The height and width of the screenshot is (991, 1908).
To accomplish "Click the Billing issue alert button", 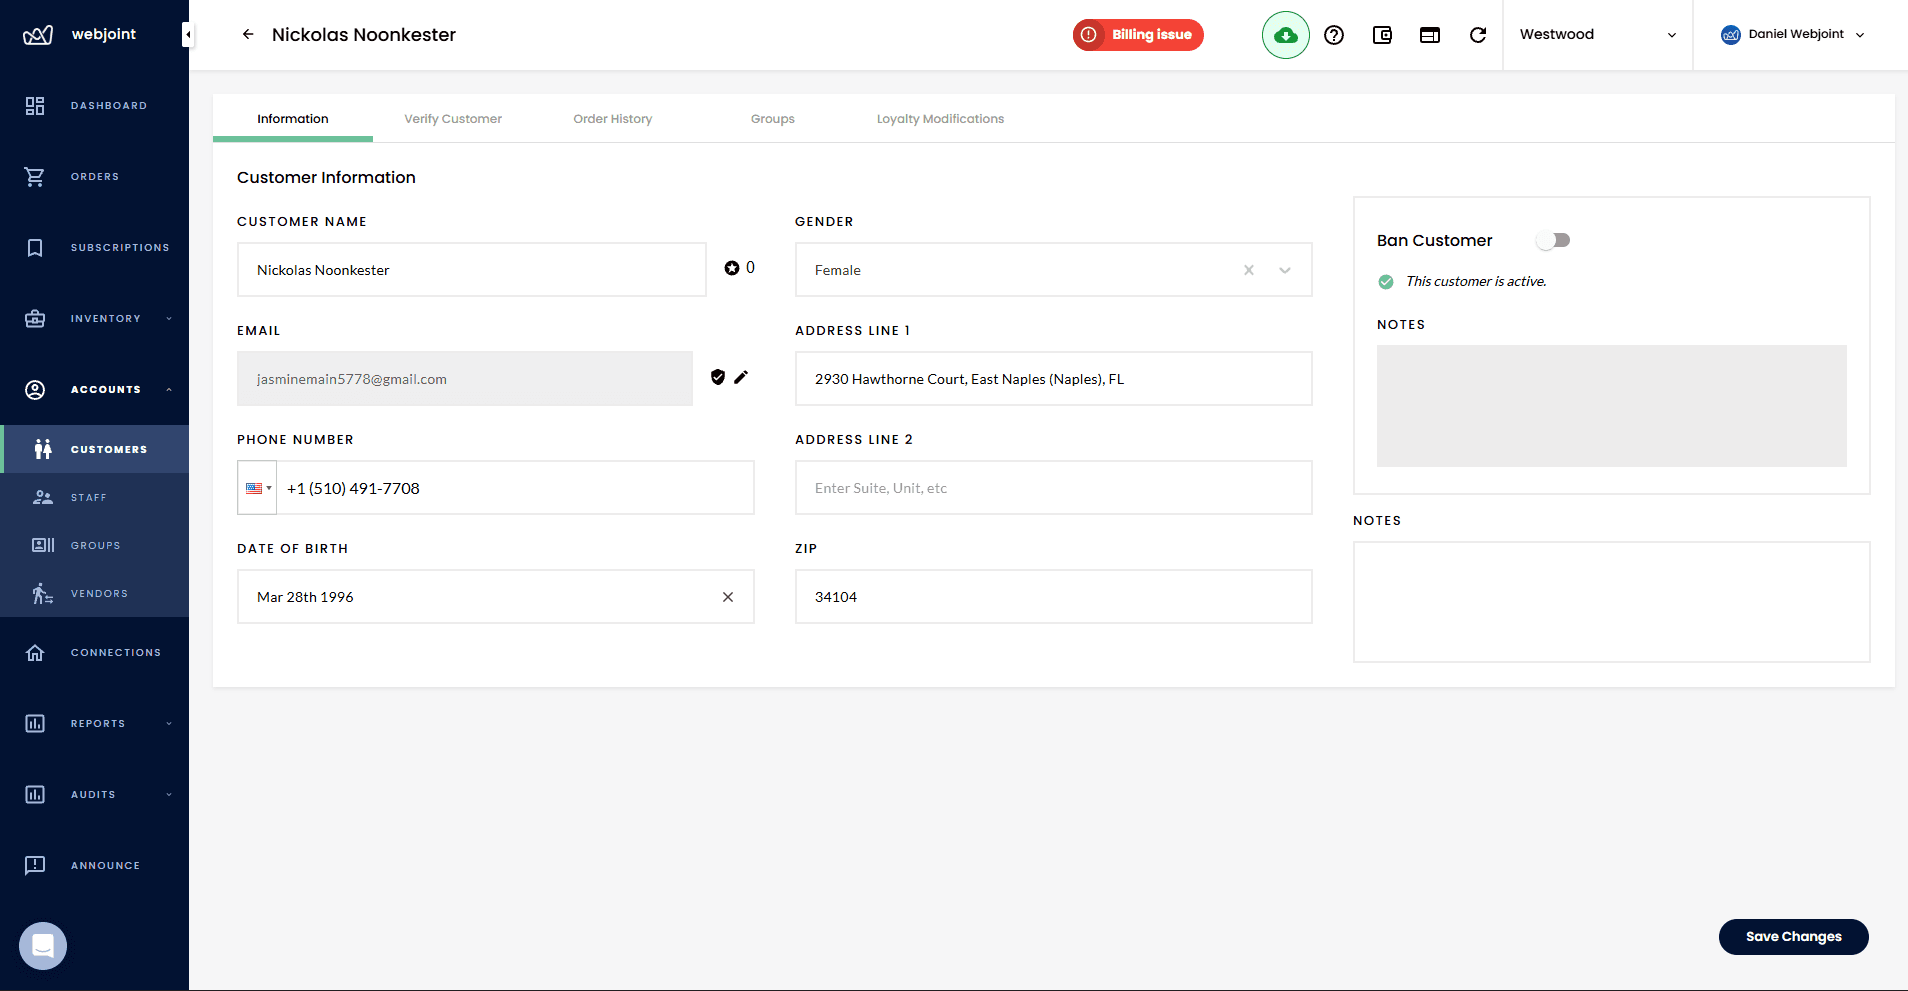I will click(1137, 35).
